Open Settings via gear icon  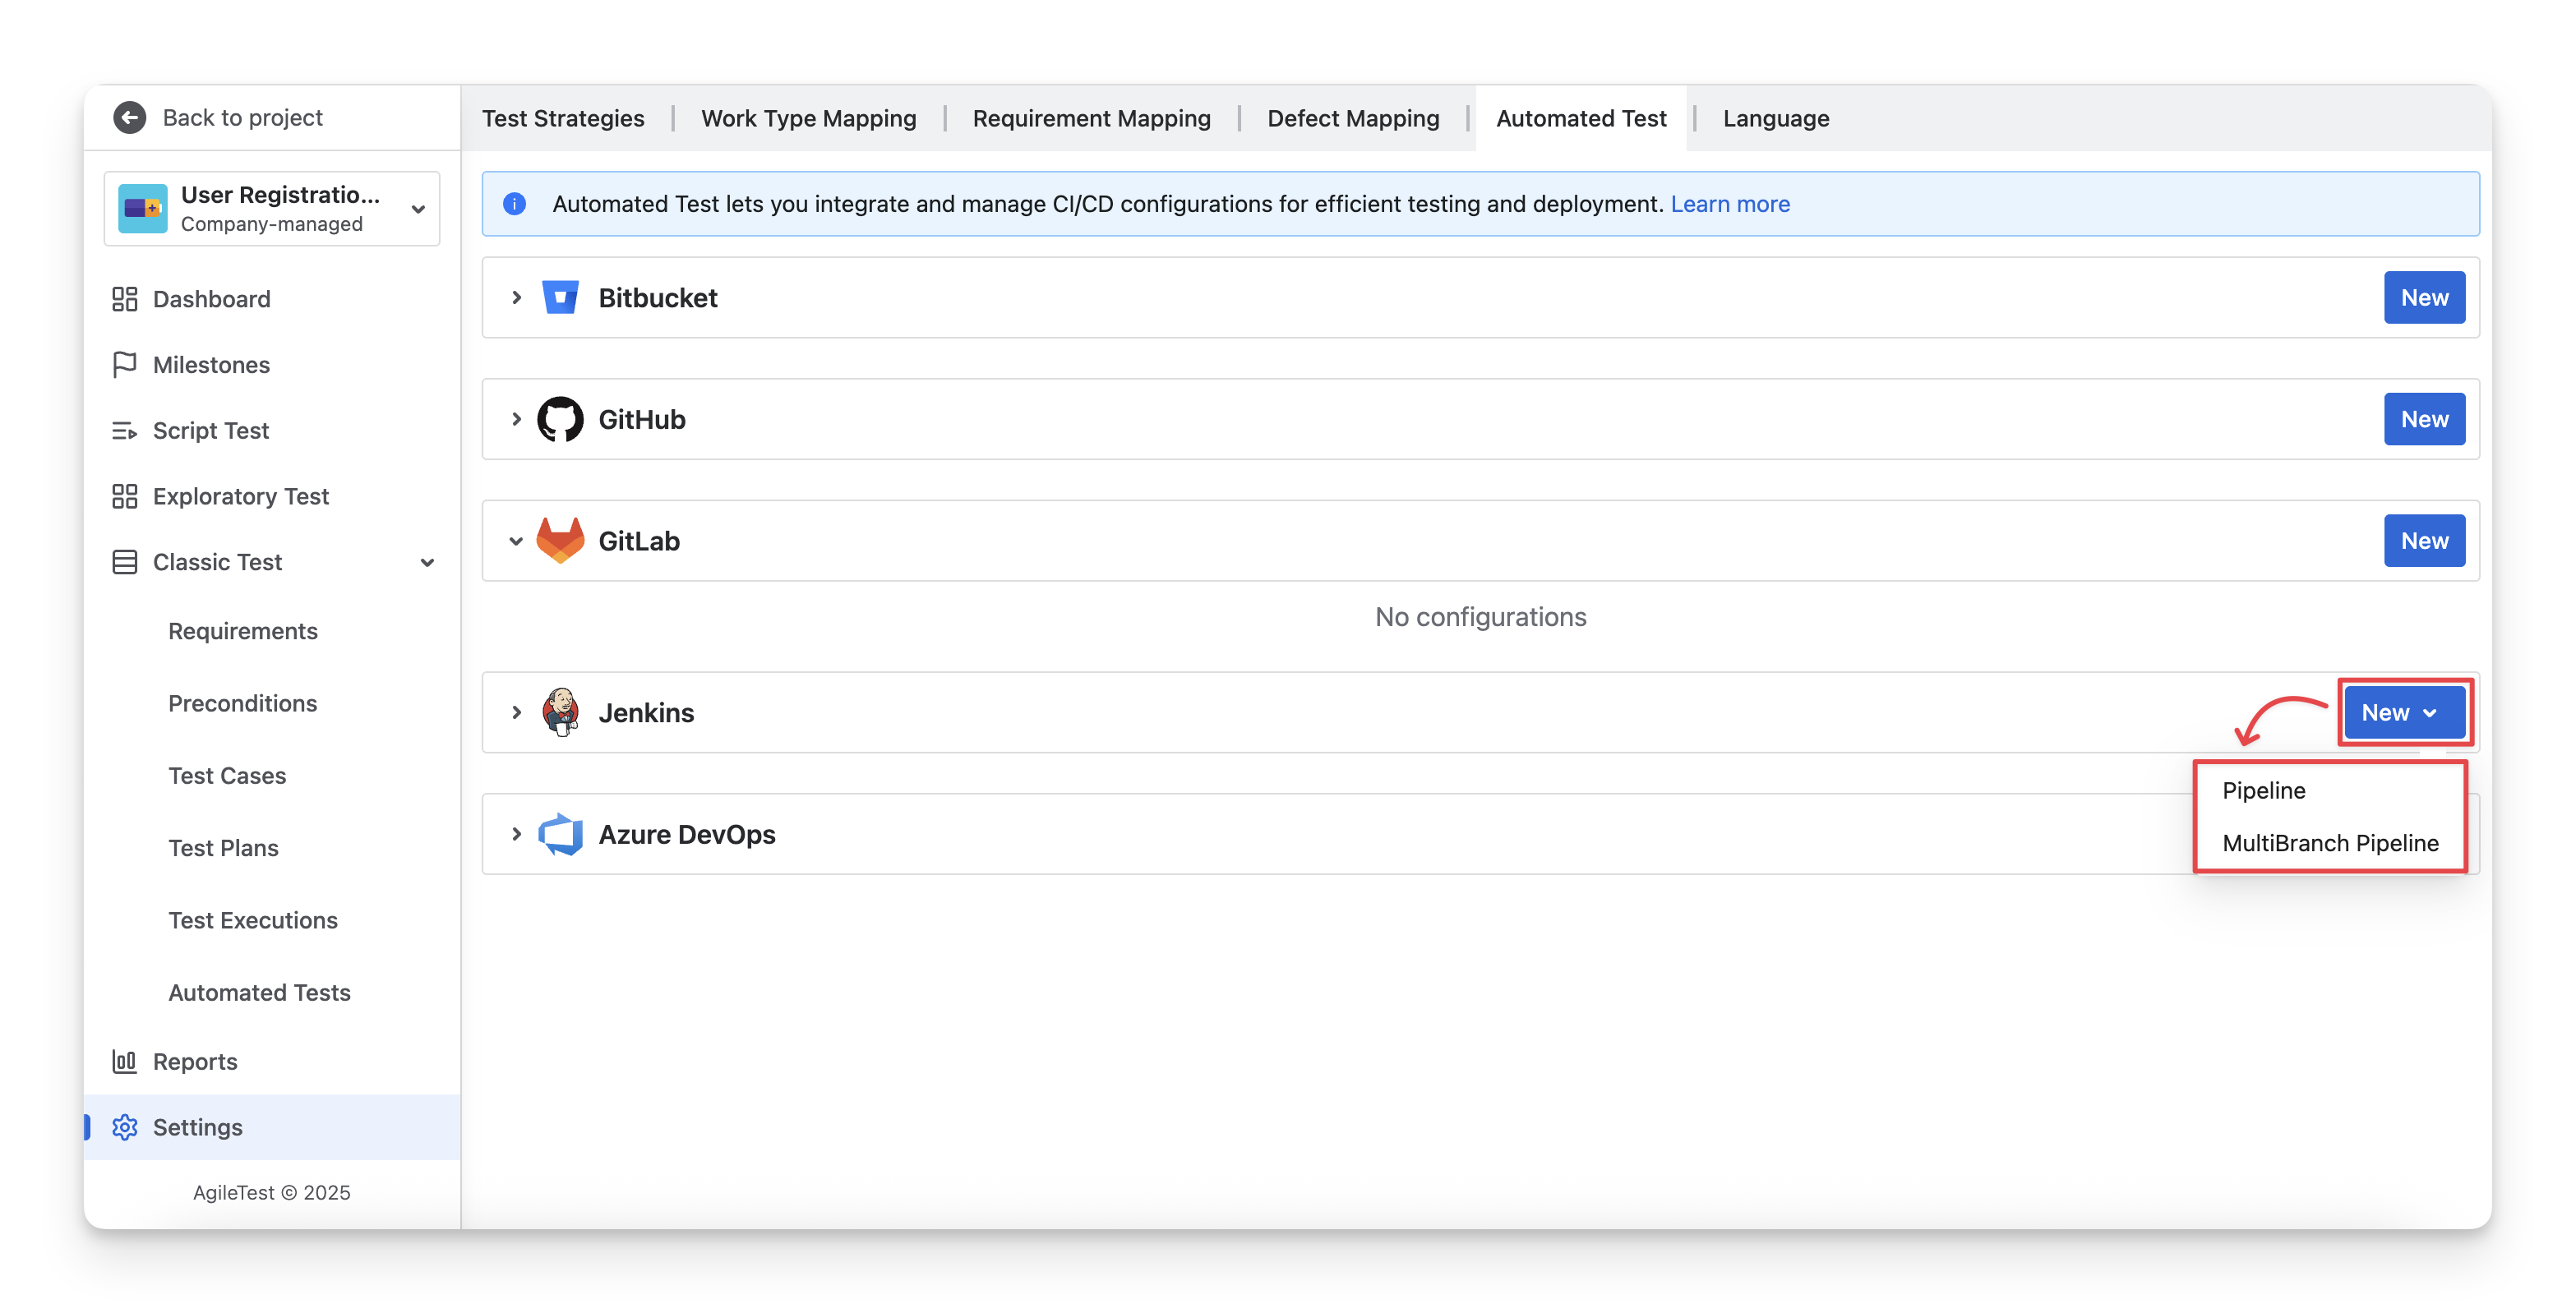(x=125, y=1127)
